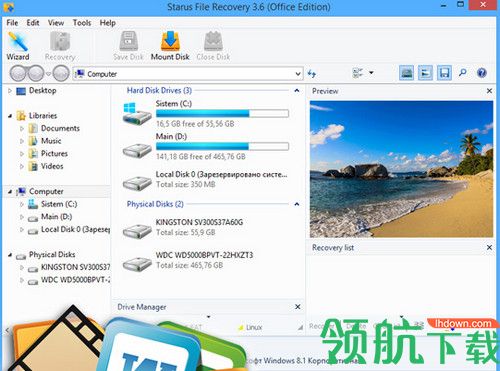Click '141,18 GB free of 465,76 GB' text

(201, 157)
